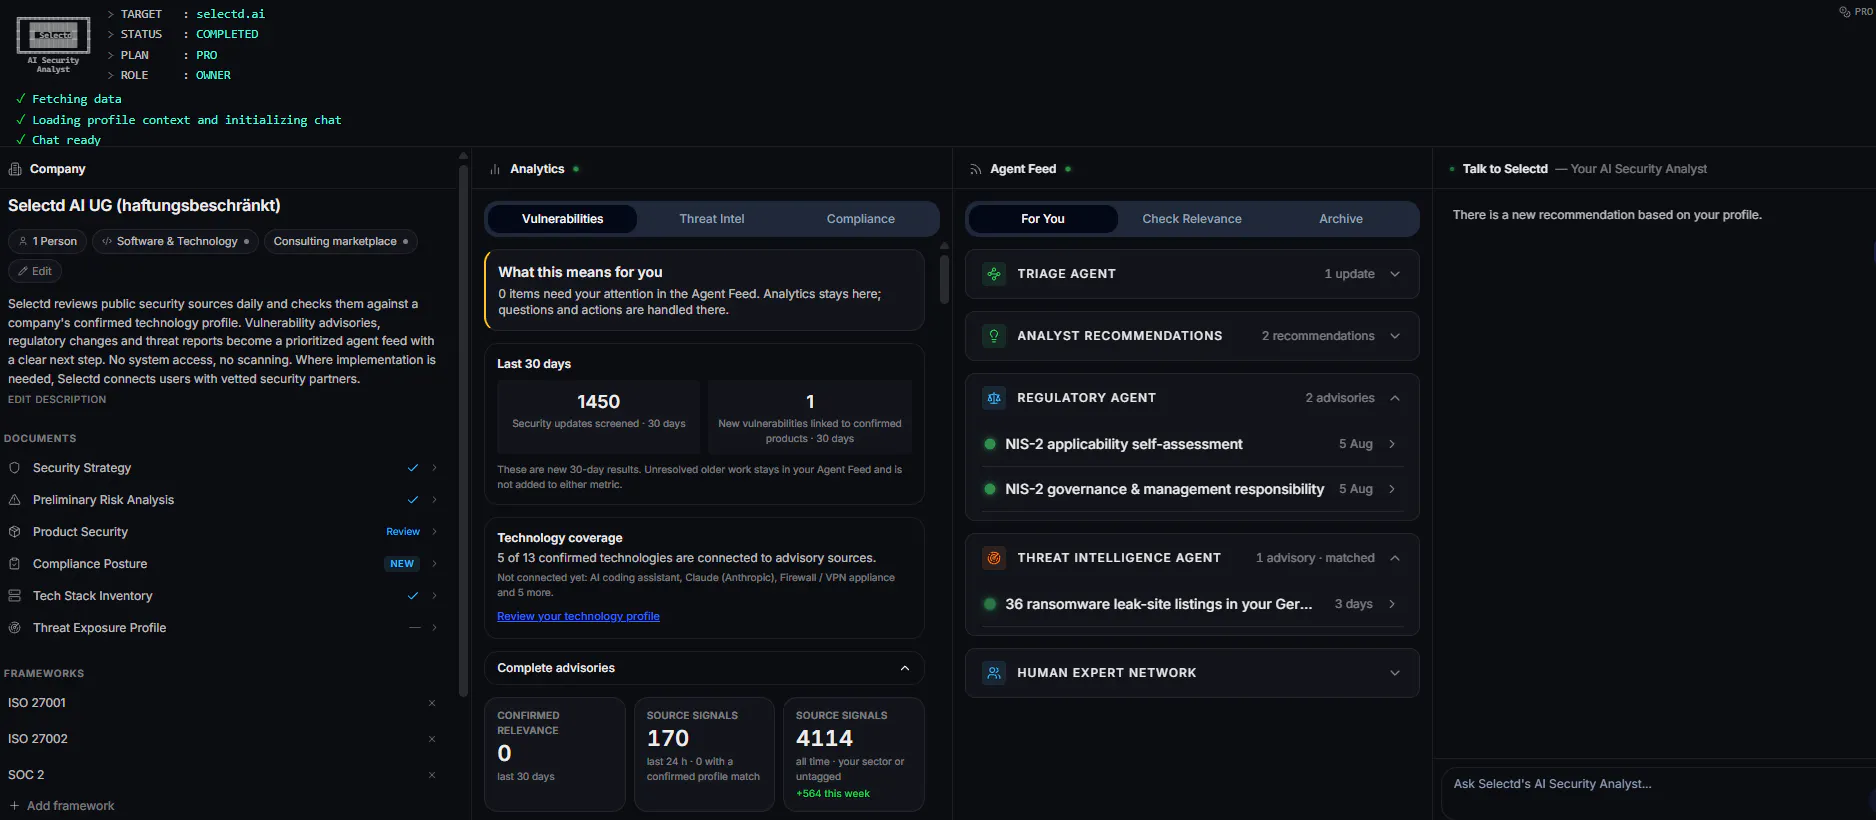1876x820 pixels.
Task: Click the Software & Technology tag
Action: coord(176,241)
